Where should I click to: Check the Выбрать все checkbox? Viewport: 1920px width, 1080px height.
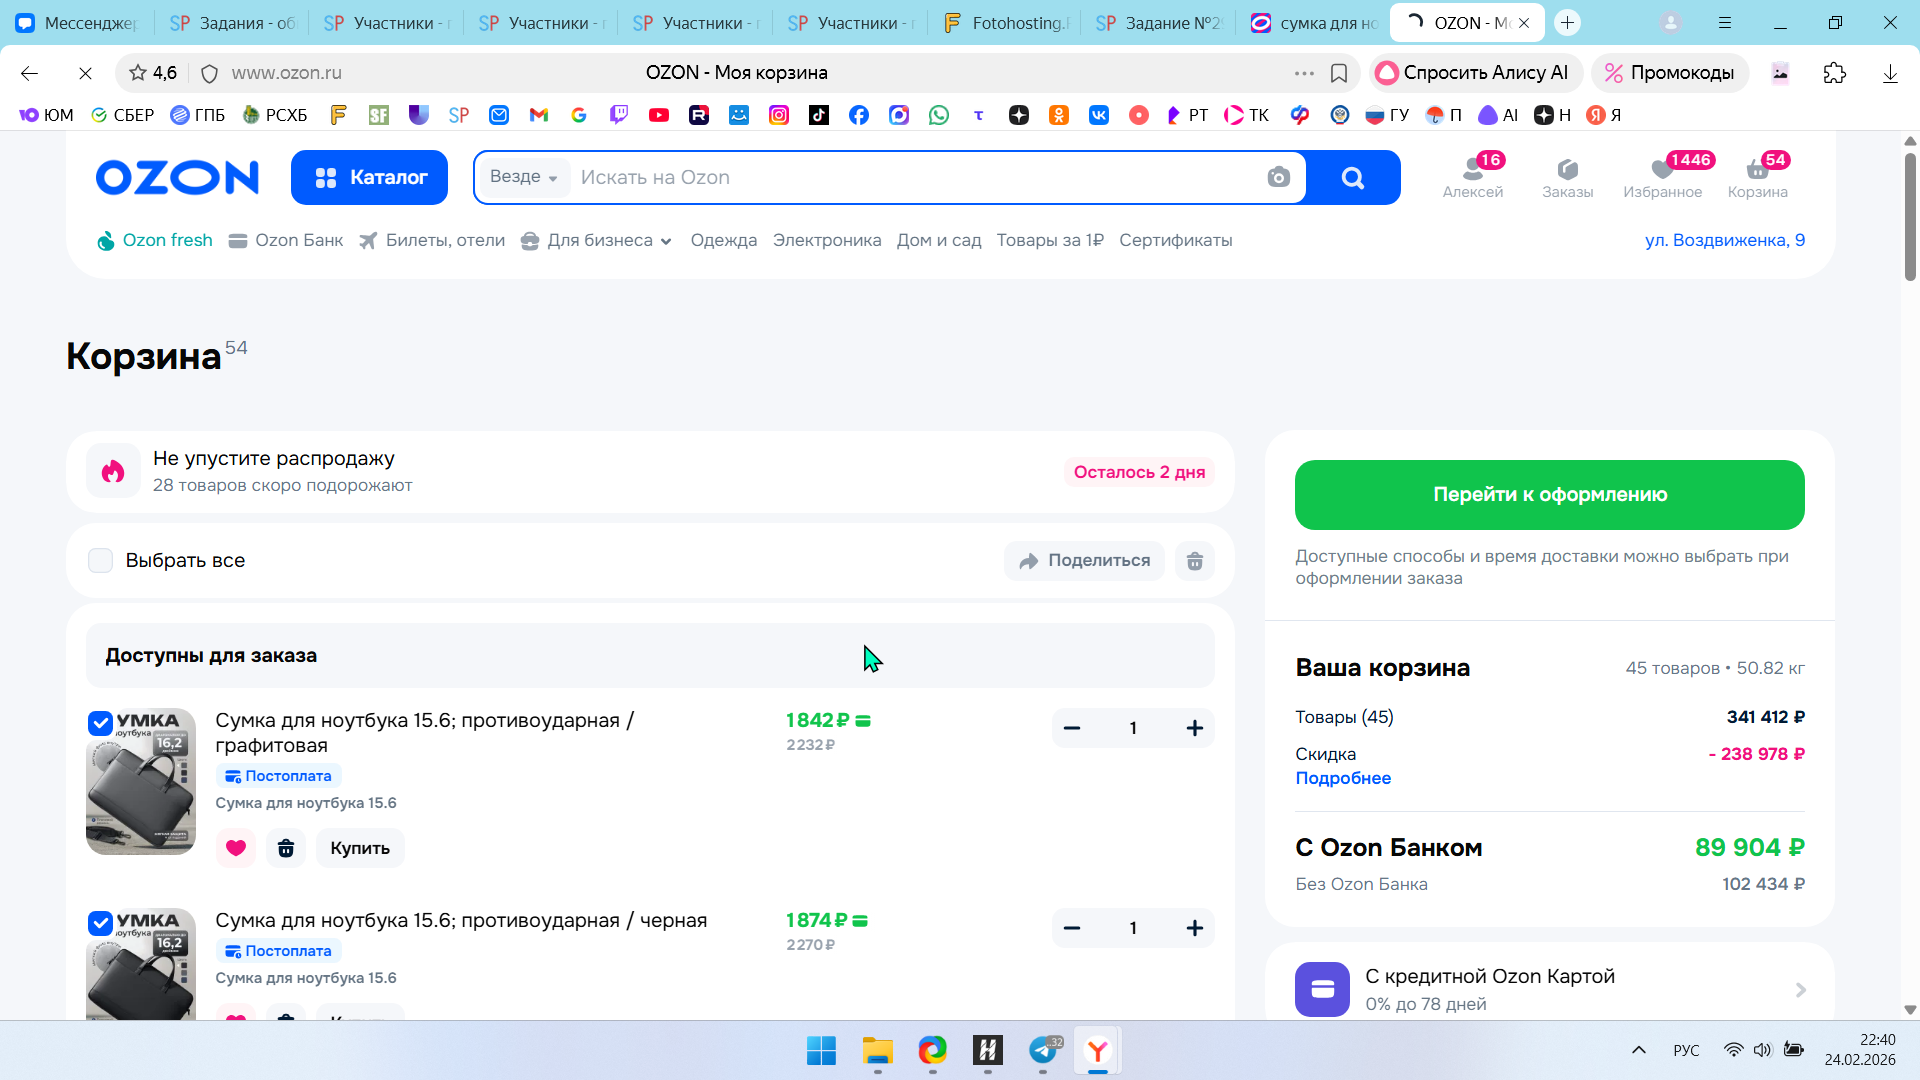101,561
